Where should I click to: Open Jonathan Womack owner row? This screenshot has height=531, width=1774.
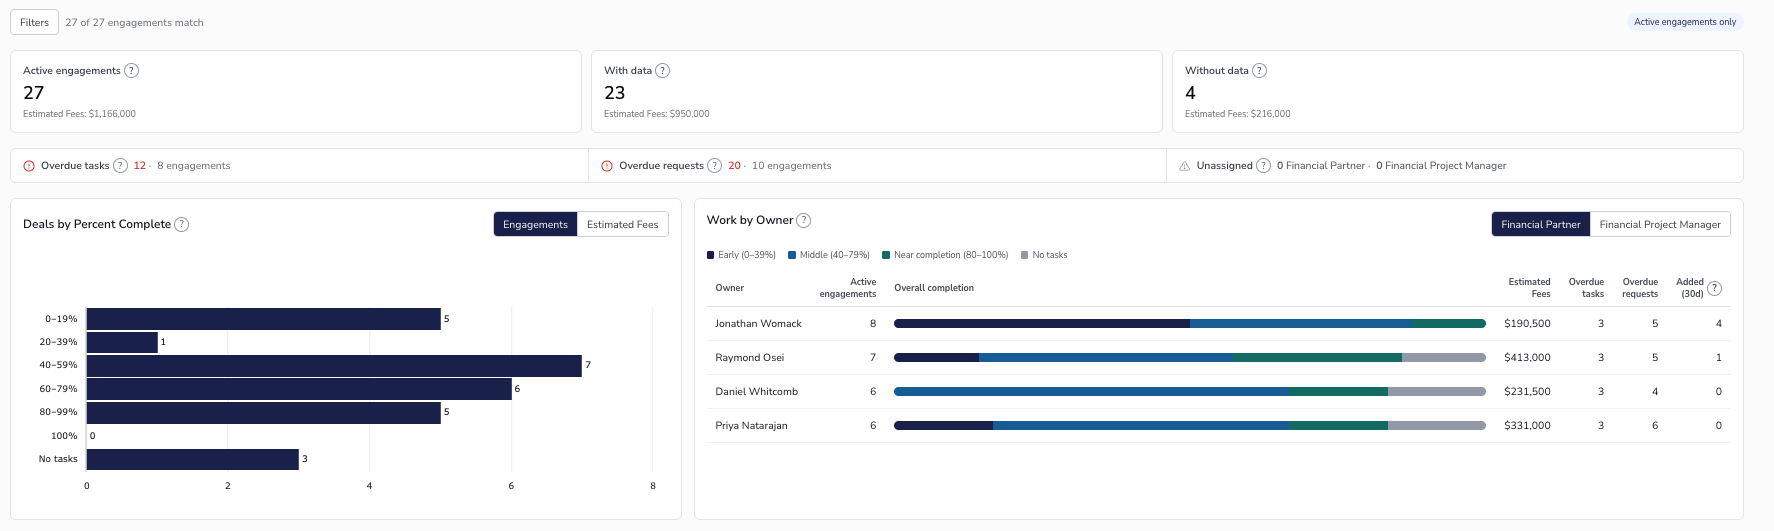point(1219,324)
